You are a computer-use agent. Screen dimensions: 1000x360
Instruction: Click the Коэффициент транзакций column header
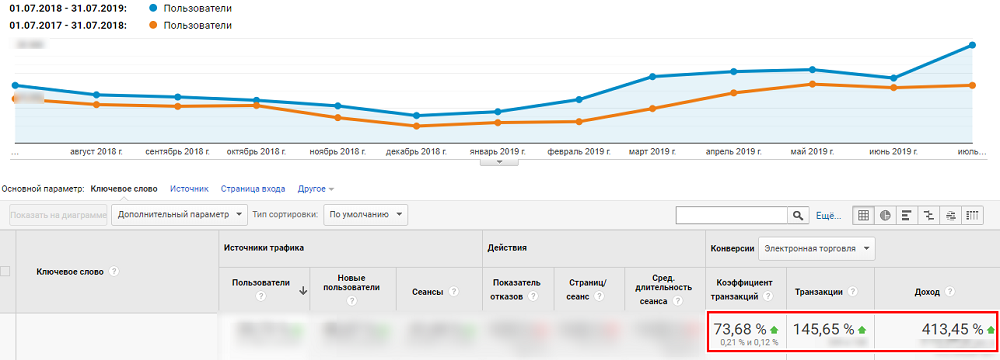(x=744, y=289)
